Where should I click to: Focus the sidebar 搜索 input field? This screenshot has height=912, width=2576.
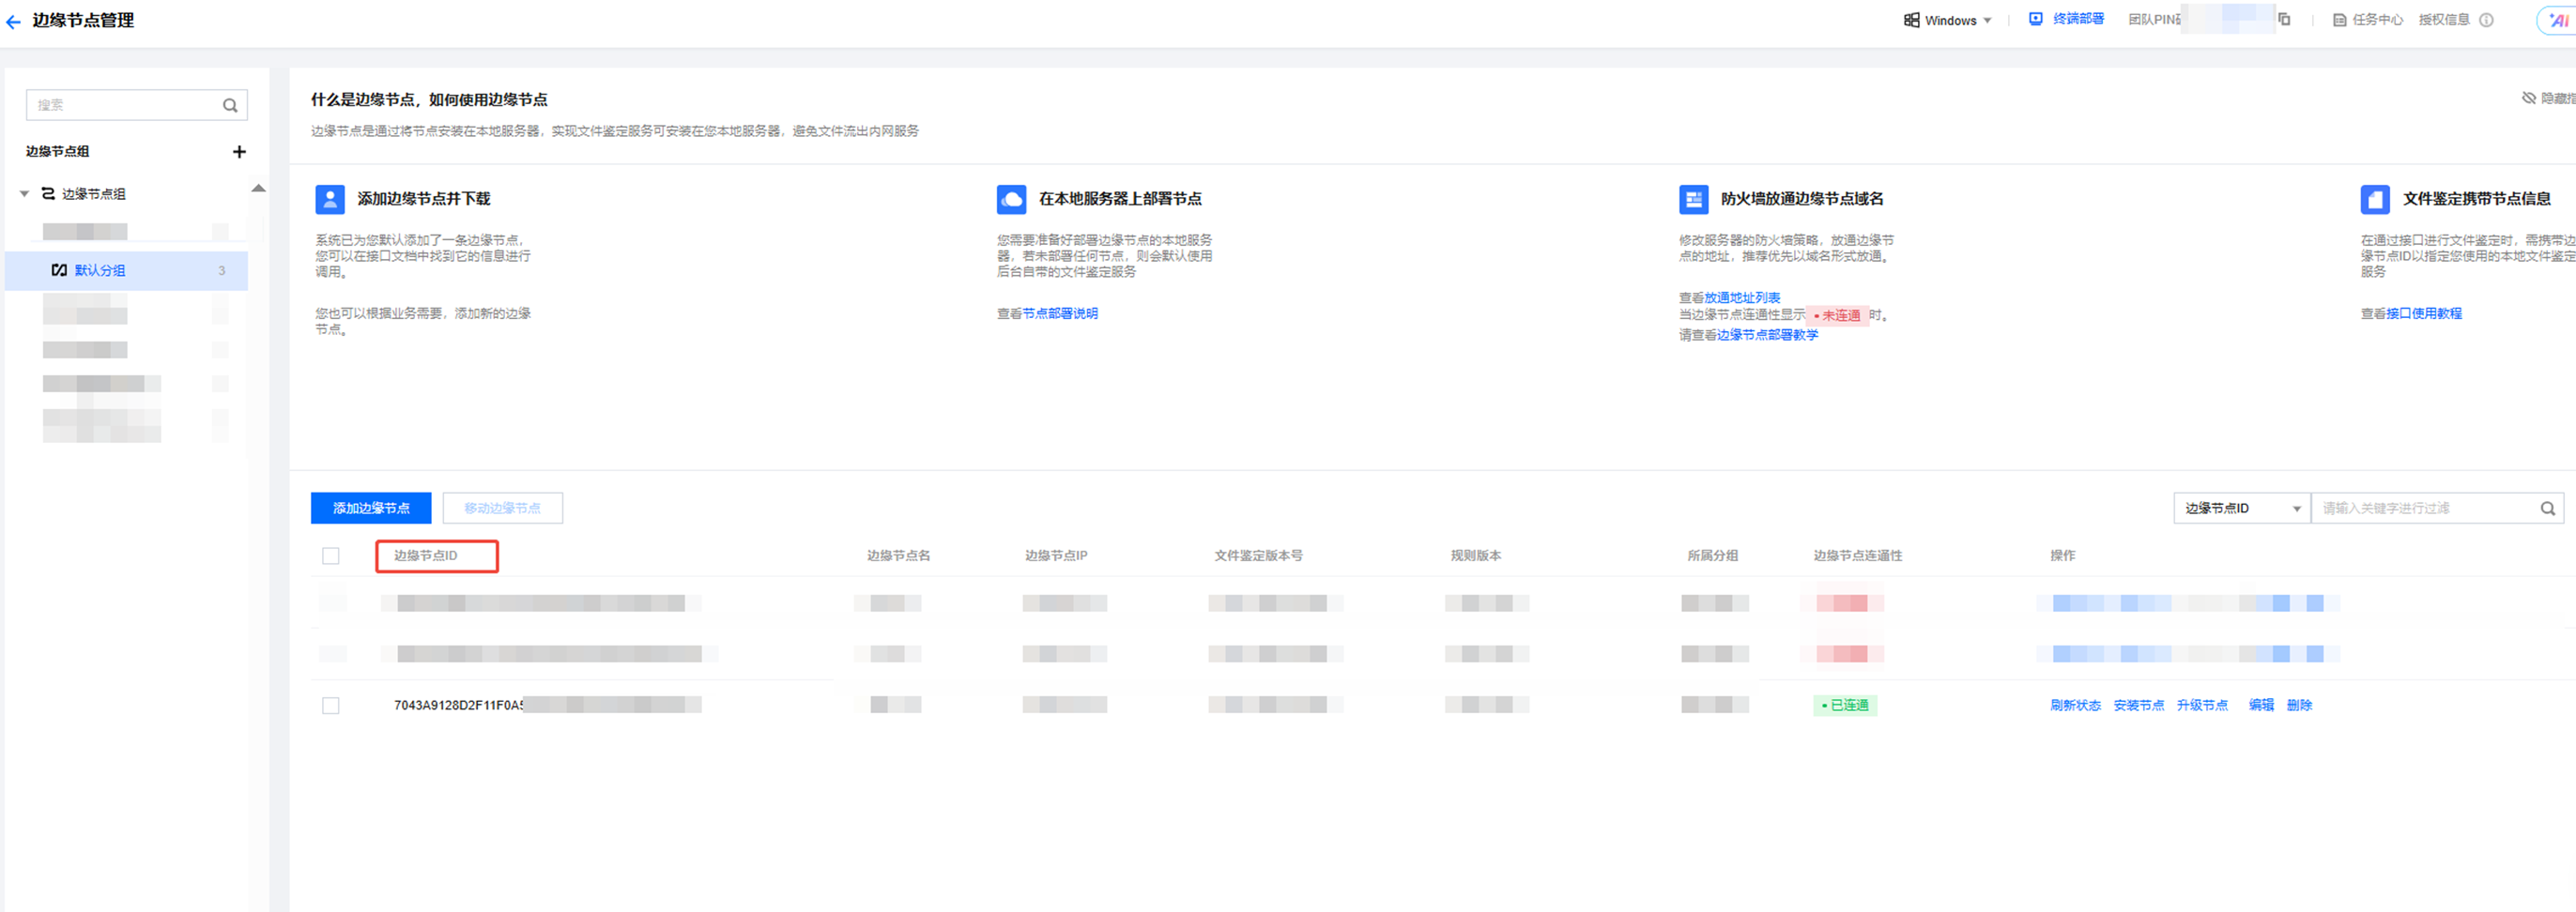point(136,105)
